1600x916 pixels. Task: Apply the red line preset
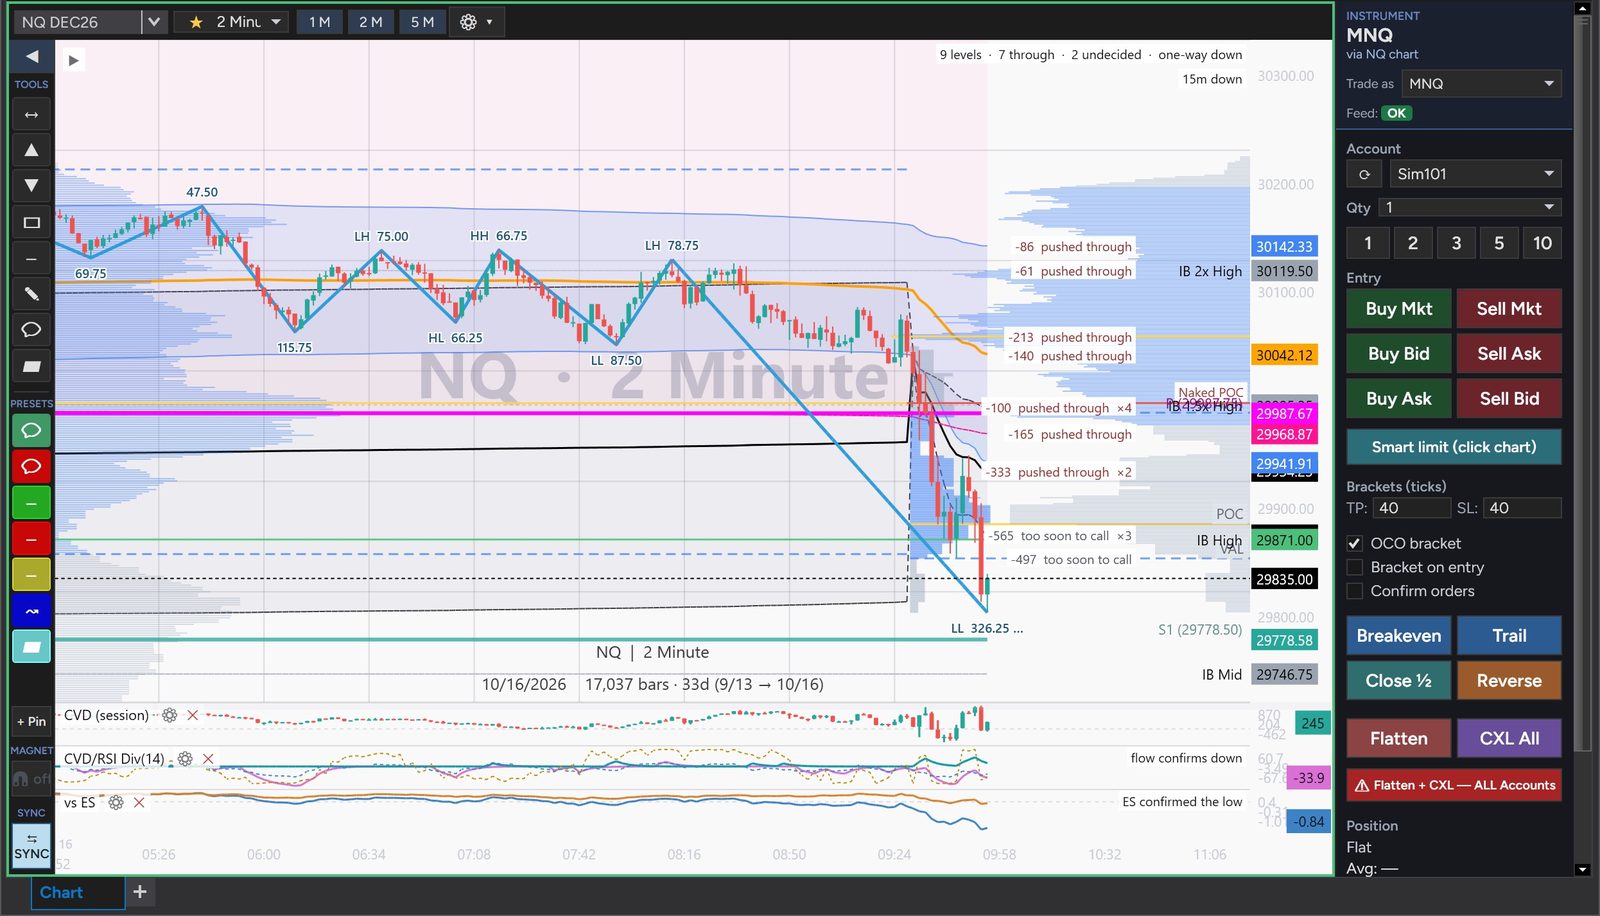click(x=31, y=538)
